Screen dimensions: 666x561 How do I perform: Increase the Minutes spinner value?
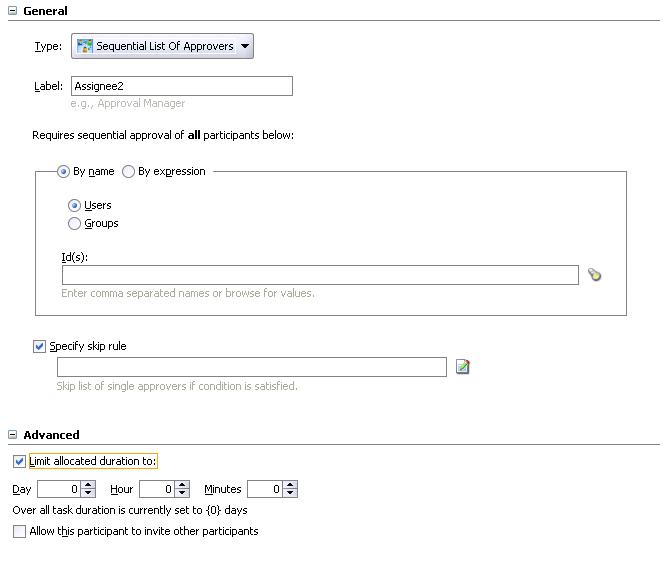[290, 485]
